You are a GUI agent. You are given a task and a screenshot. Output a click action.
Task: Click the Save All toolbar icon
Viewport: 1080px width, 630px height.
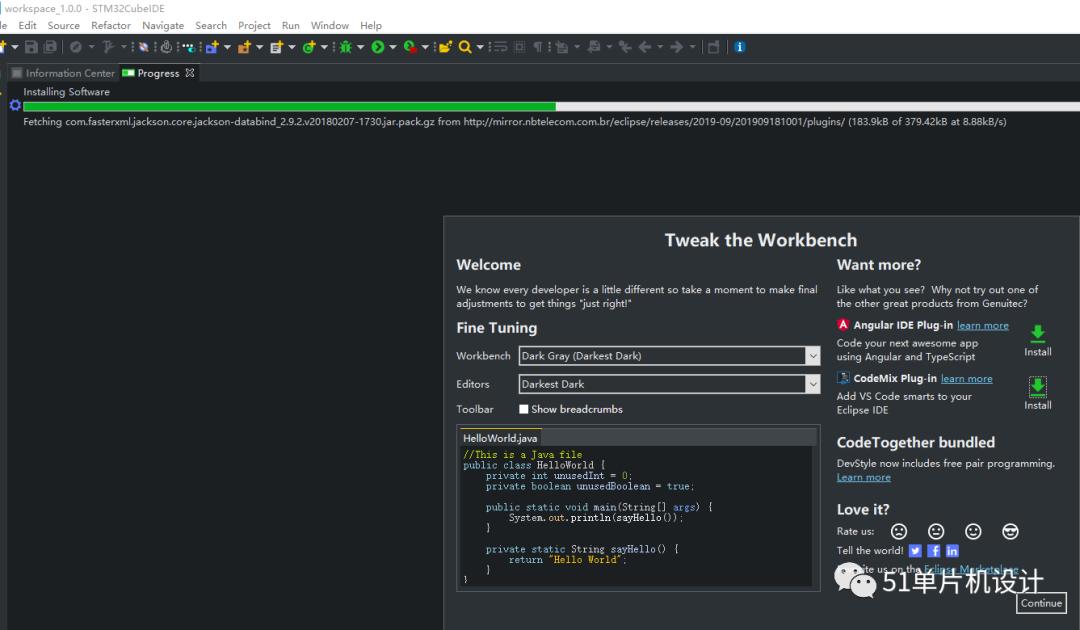pos(50,47)
